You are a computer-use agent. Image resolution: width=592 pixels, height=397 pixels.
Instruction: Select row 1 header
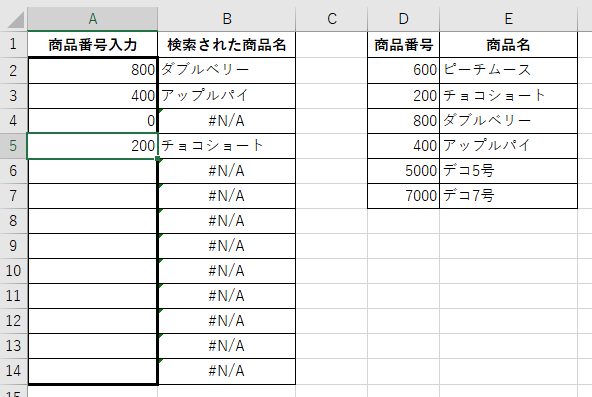(x=13, y=45)
